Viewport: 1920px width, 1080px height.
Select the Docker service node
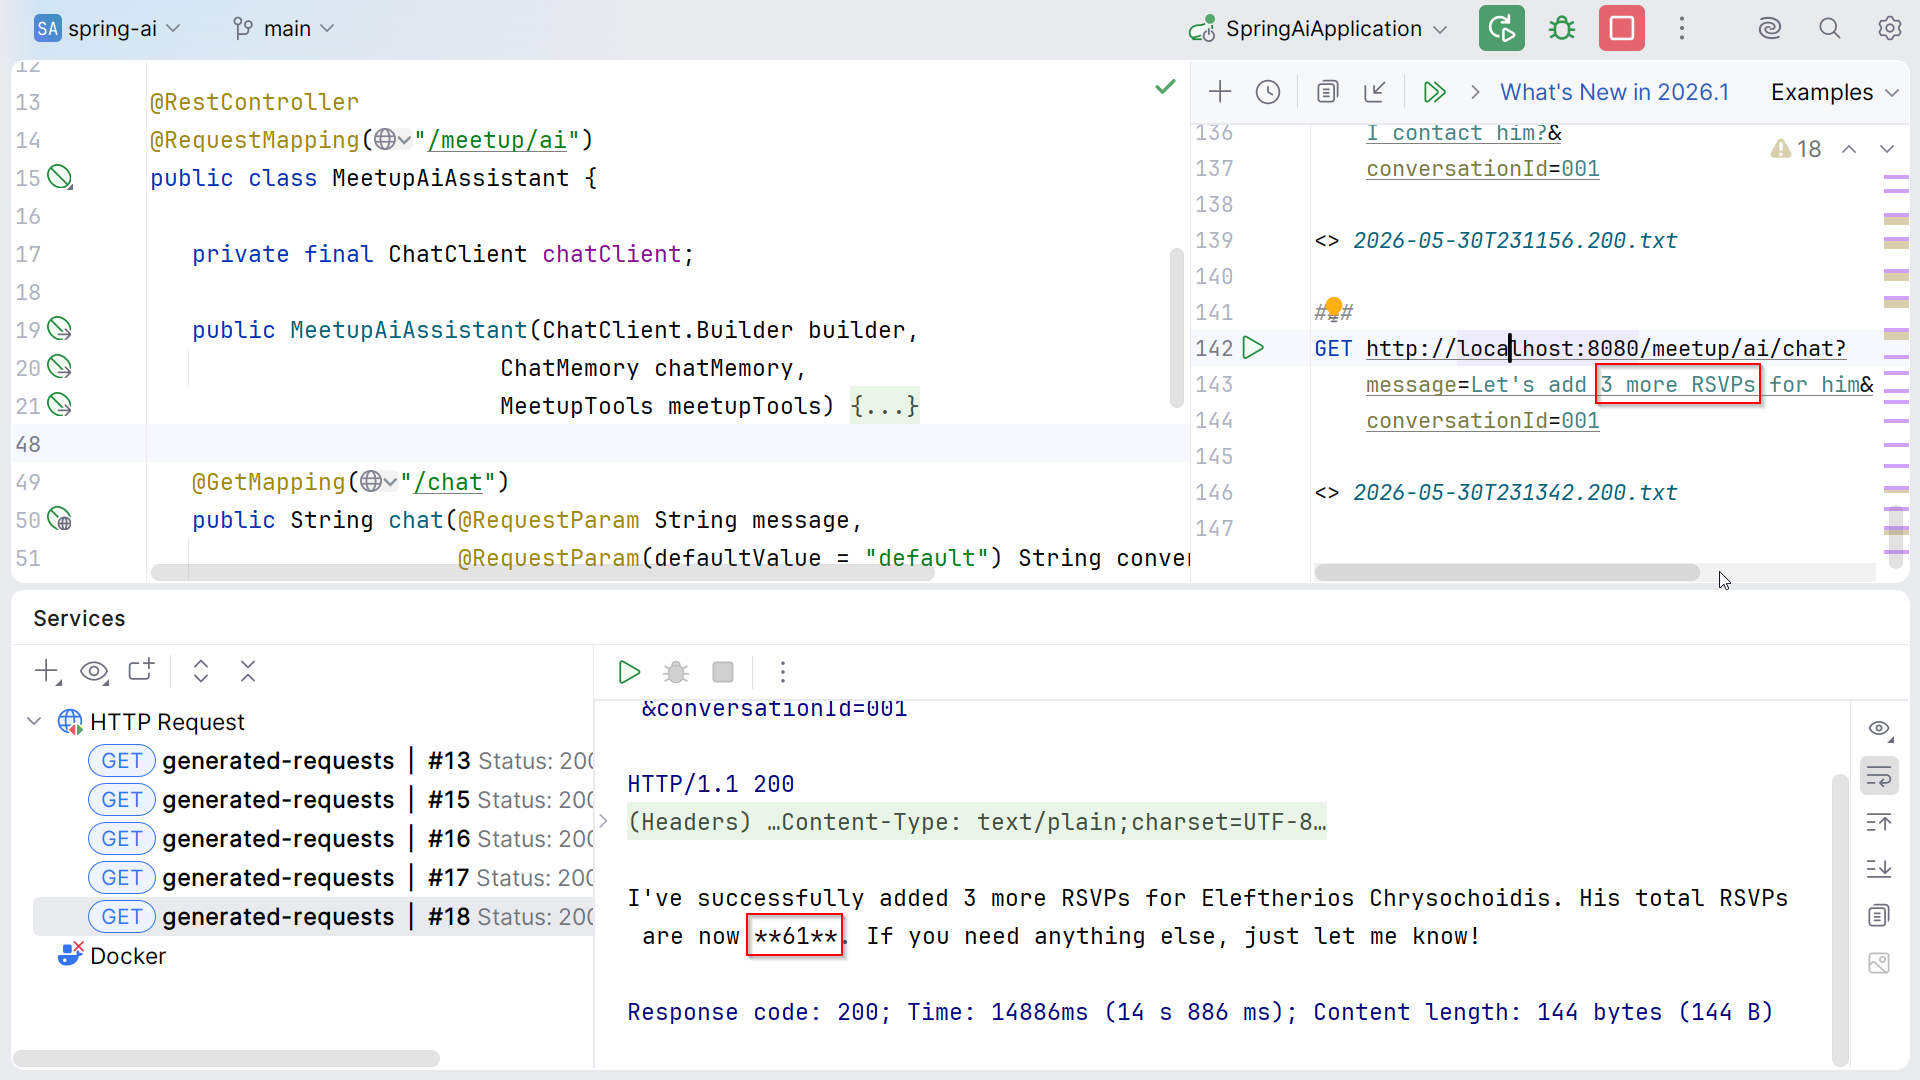[x=112, y=956]
